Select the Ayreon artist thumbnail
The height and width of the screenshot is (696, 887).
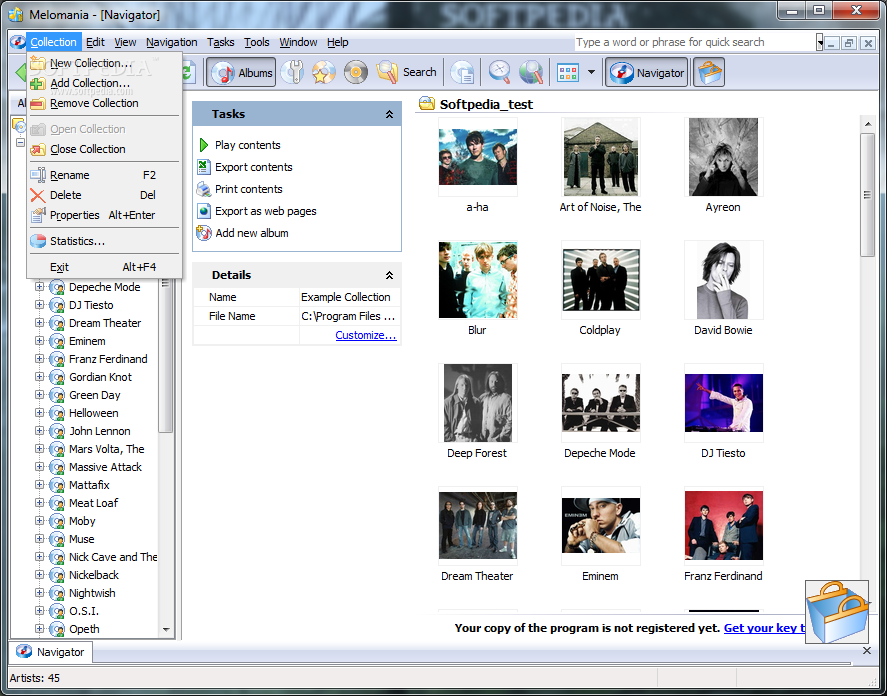pos(723,157)
